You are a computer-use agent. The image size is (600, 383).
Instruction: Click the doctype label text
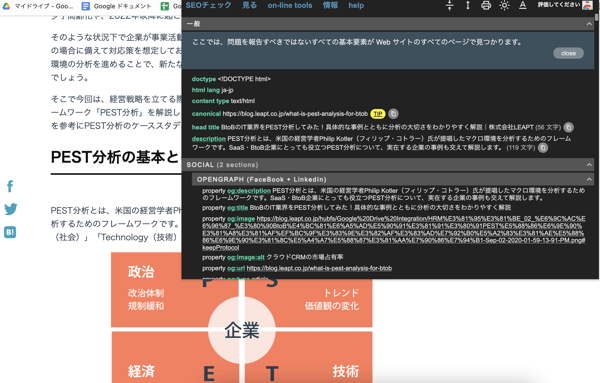[x=204, y=79]
